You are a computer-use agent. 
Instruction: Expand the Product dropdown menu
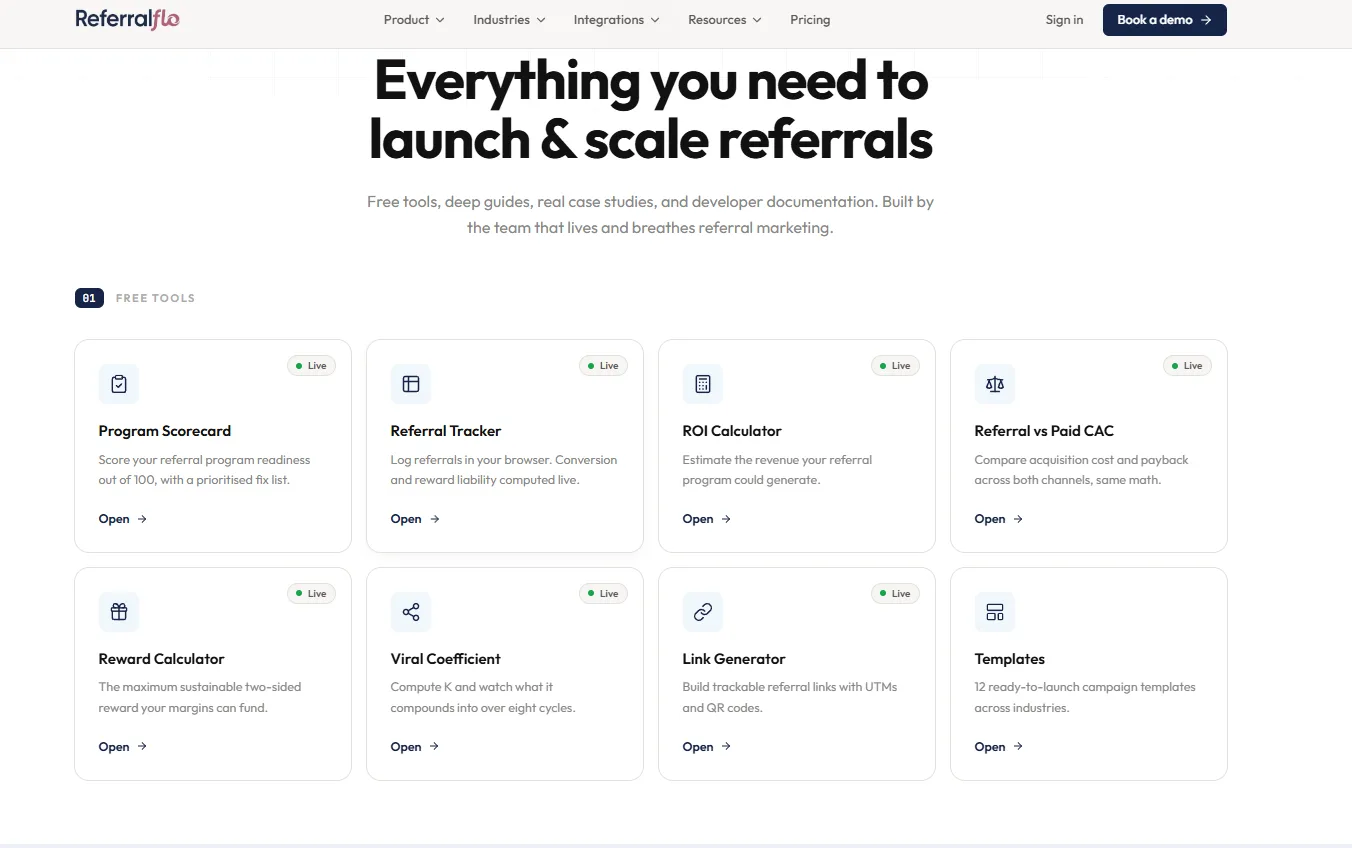414,20
